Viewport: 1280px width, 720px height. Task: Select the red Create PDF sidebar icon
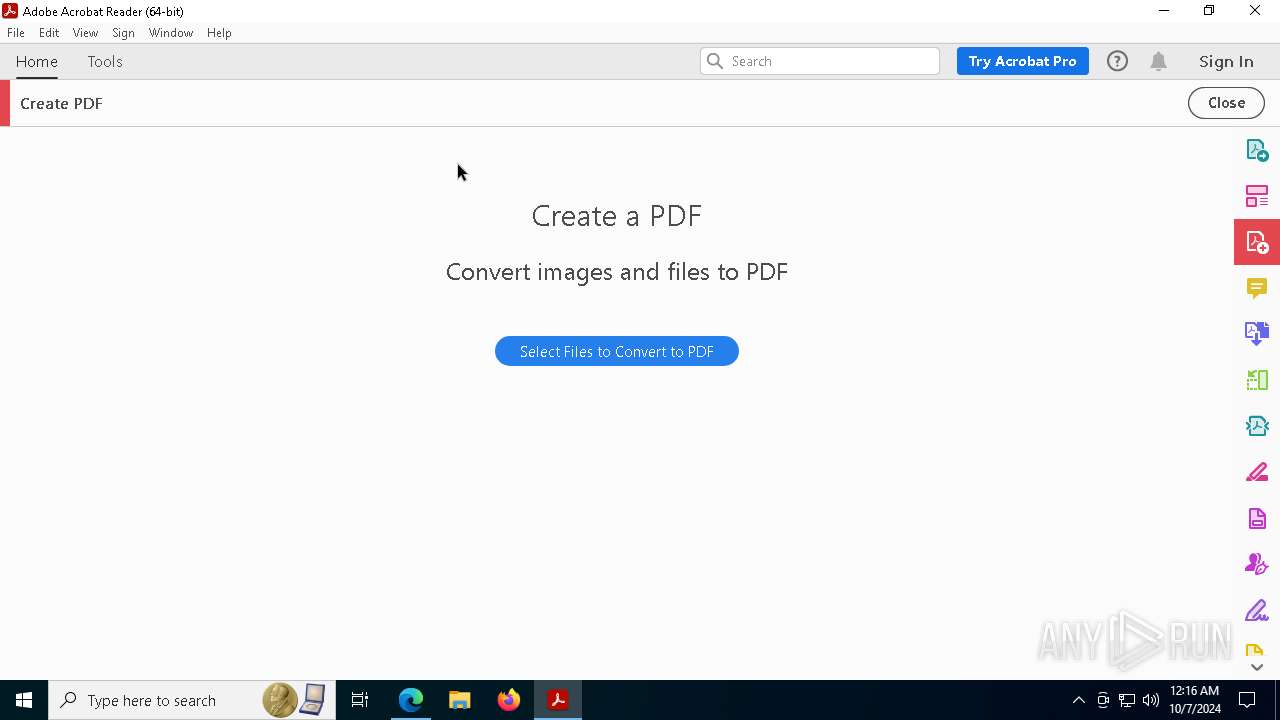tap(1257, 242)
